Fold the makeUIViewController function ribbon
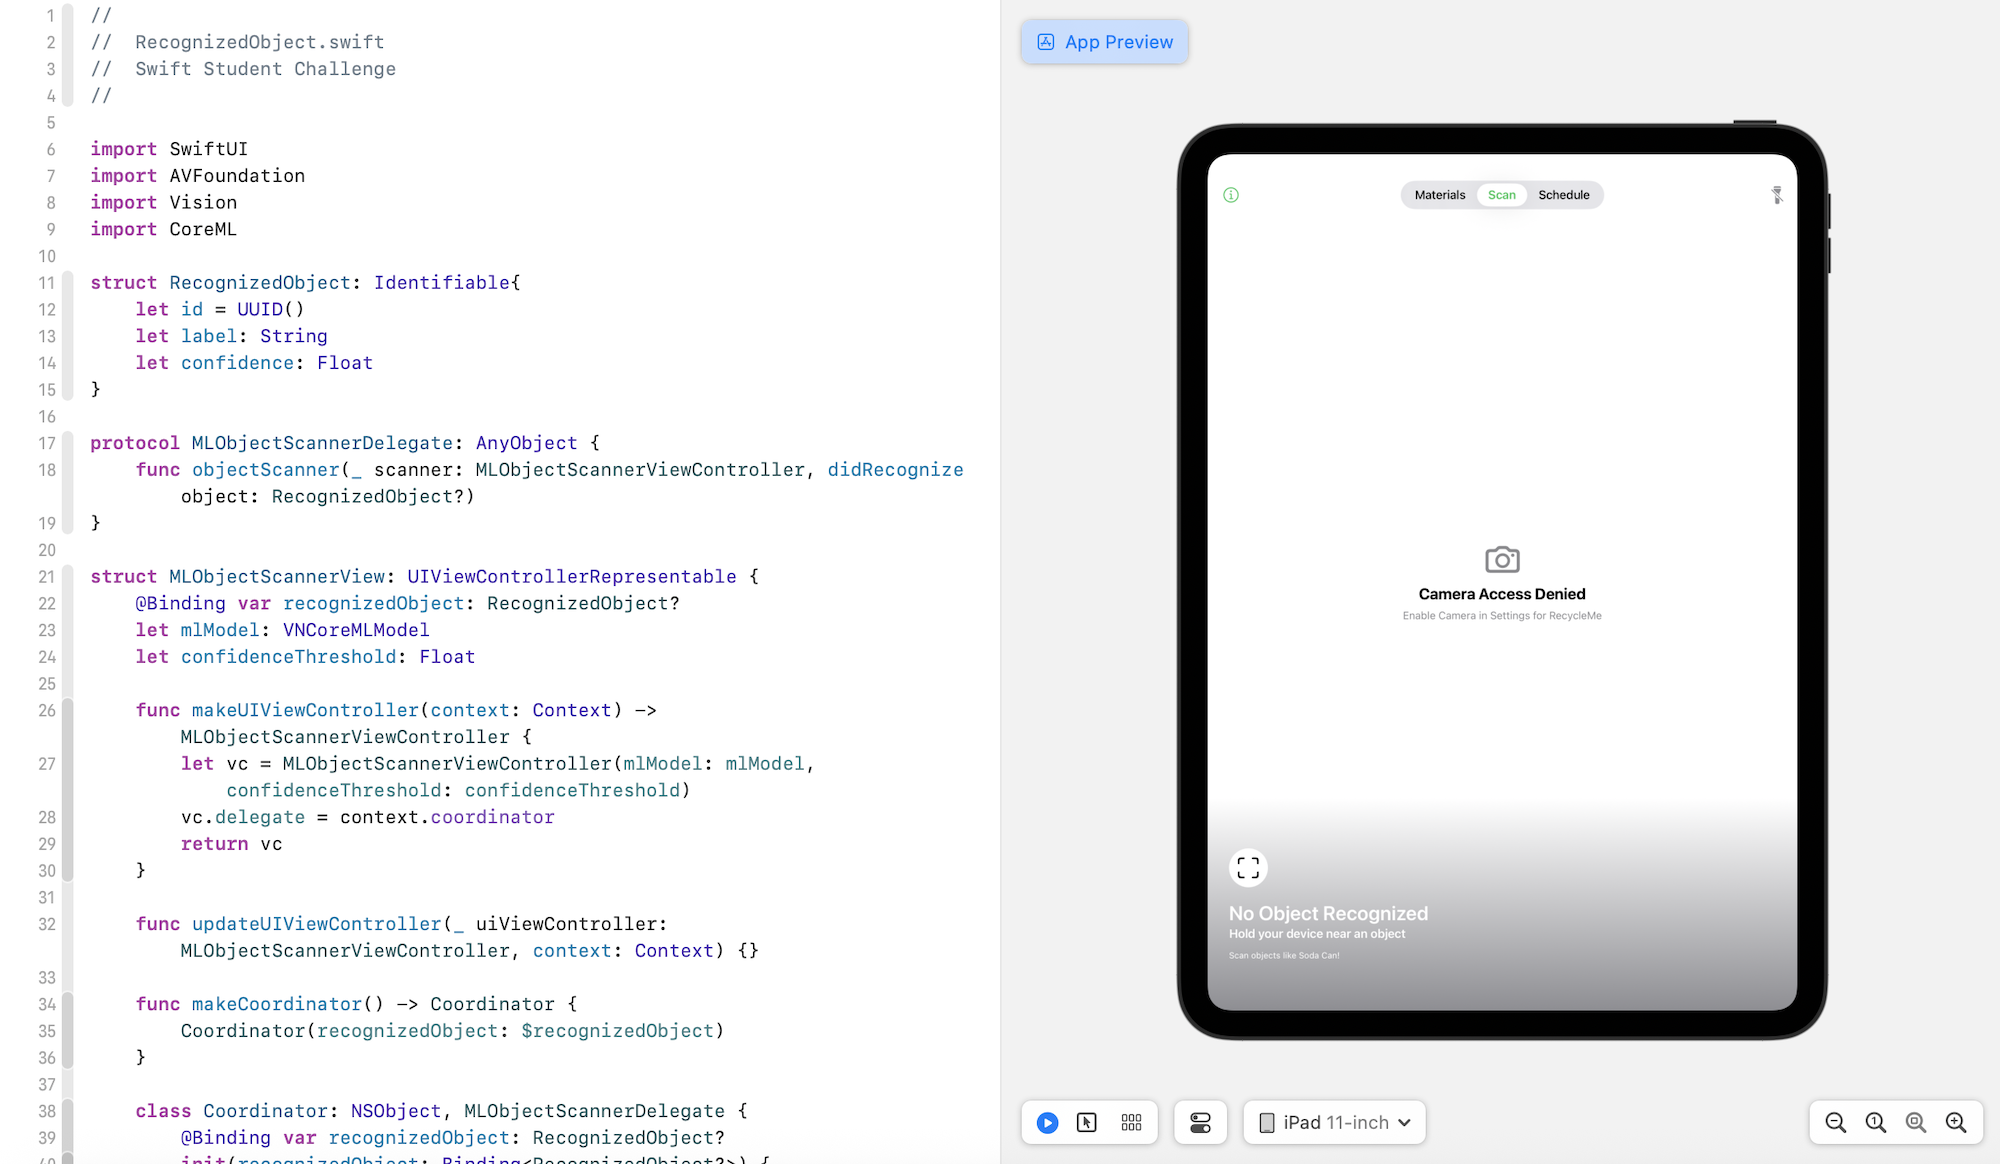The width and height of the screenshot is (2000, 1164). [x=68, y=790]
